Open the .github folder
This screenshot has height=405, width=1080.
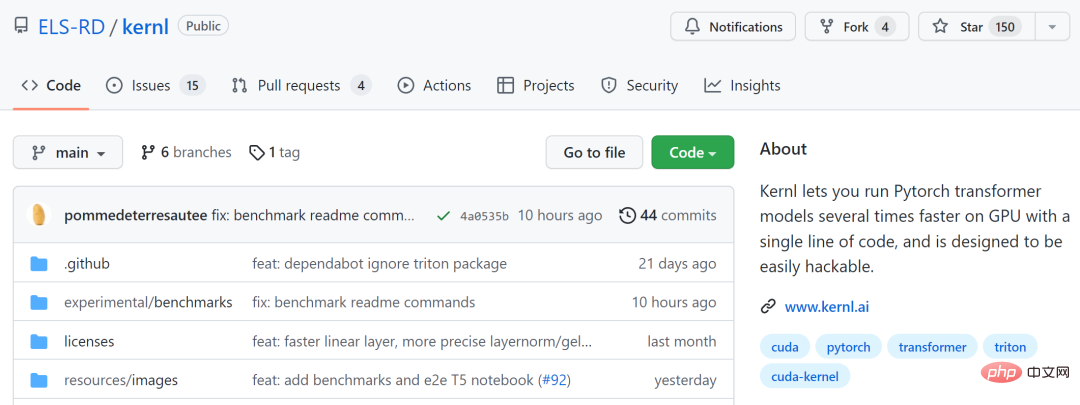pyautogui.click(x=87, y=264)
